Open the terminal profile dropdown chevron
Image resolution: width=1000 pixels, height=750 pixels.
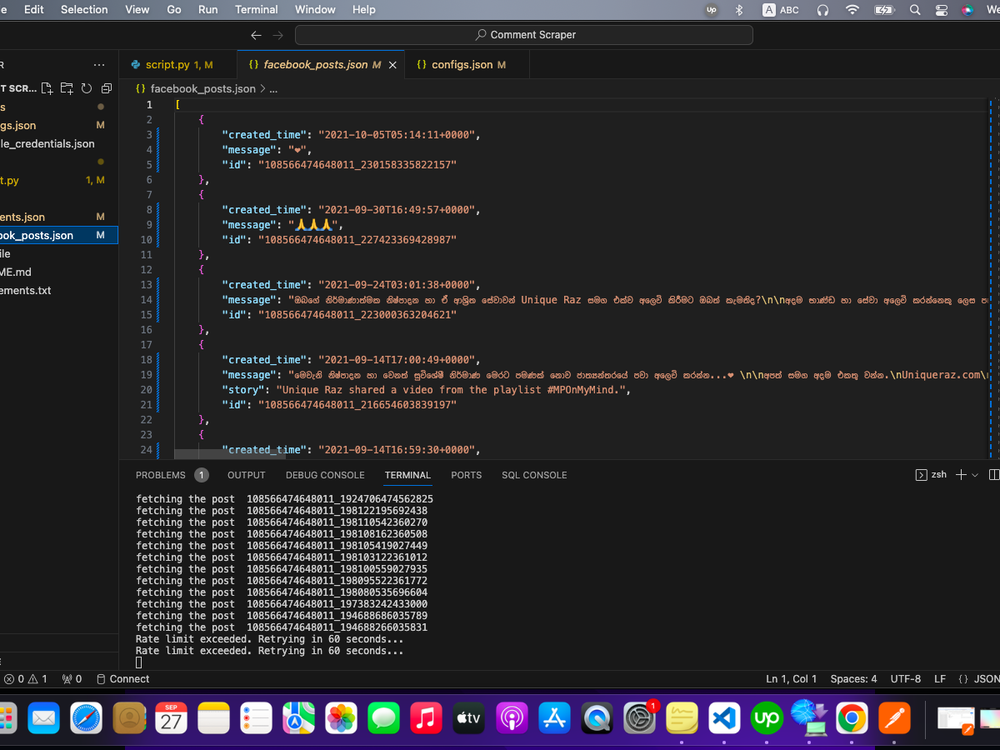pyautogui.click(x=974, y=474)
